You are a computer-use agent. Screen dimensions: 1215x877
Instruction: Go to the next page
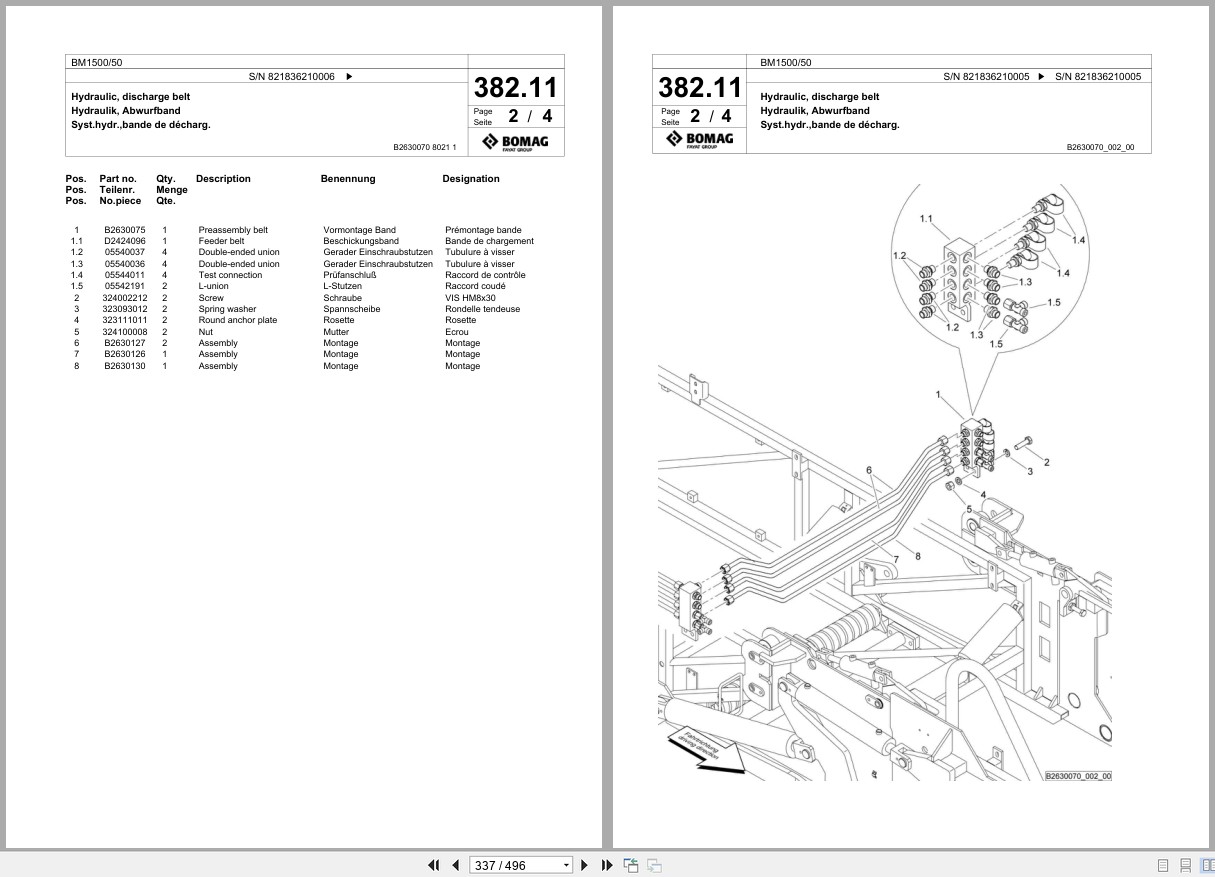(x=585, y=865)
